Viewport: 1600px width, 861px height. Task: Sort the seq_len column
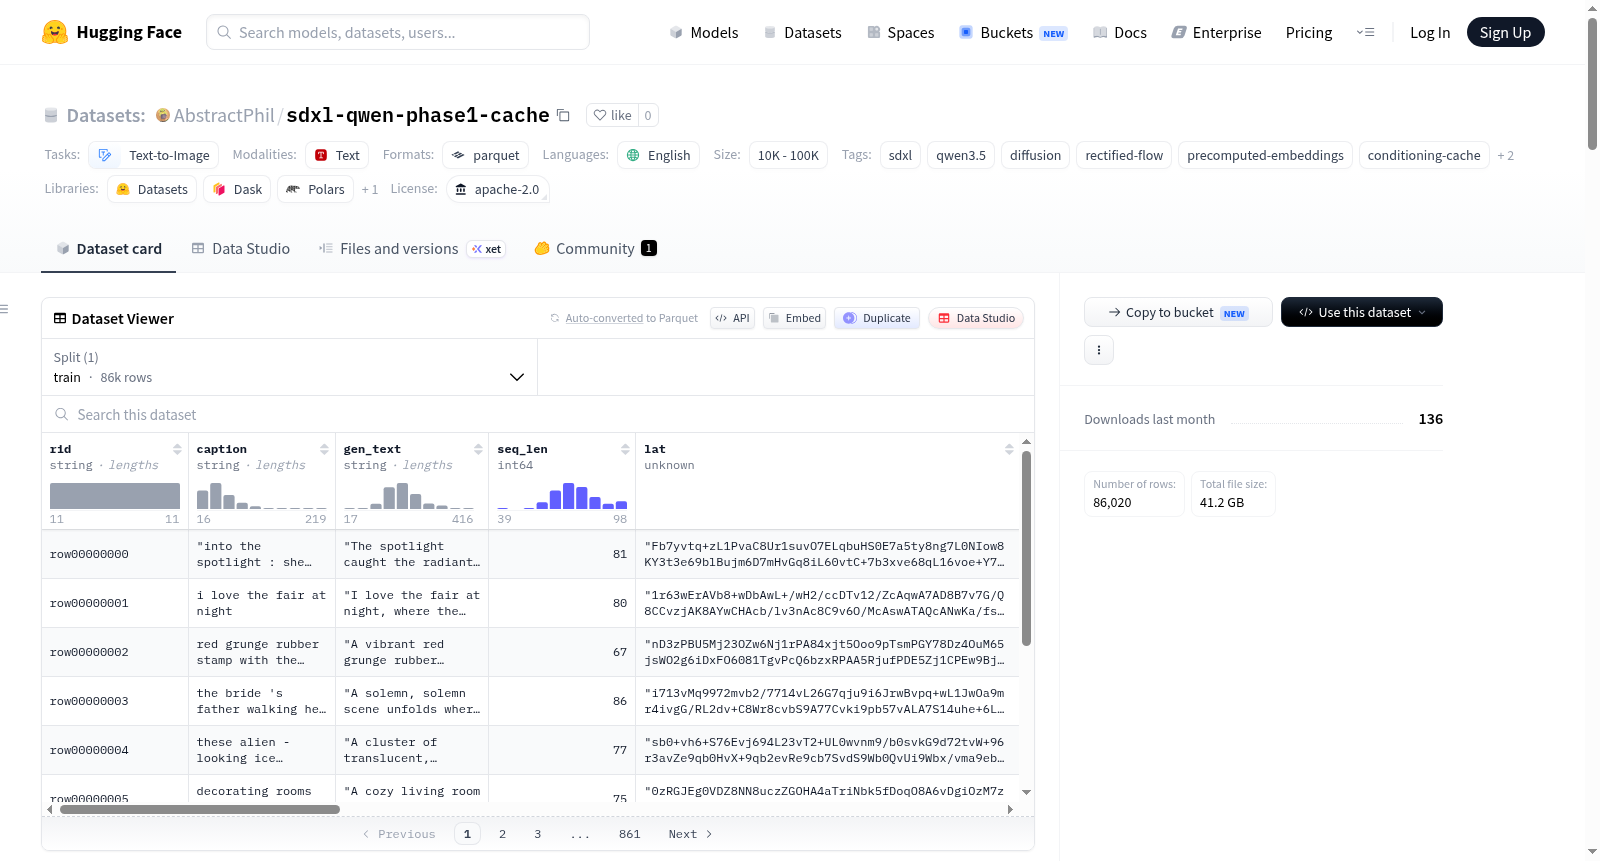pyautogui.click(x=625, y=449)
